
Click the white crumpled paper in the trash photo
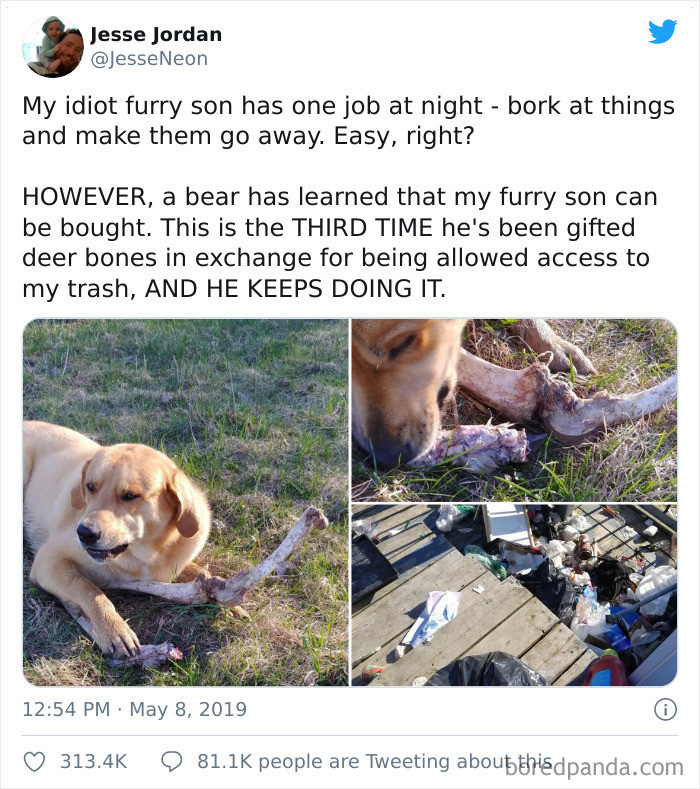[431, 615]
